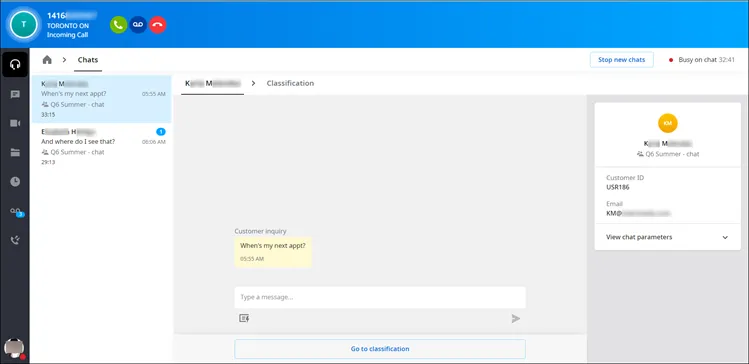This screenshot has width=749, height=364.
Task: Click the 'Incoming Call' label
Action: click(67, 35)
